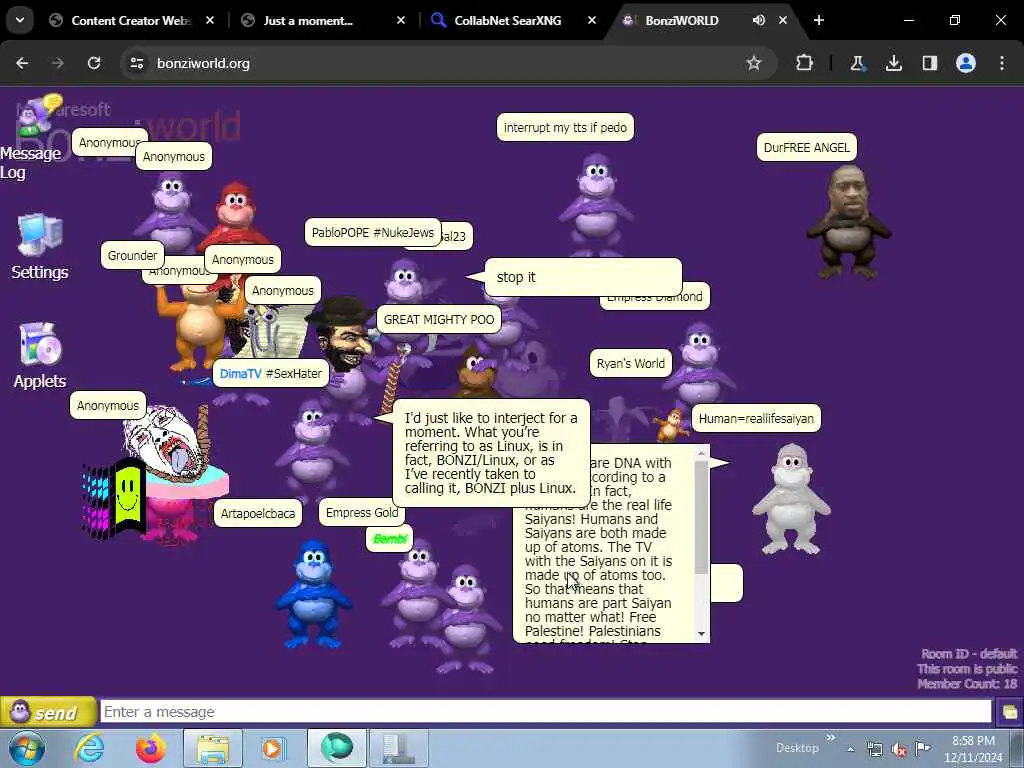1024x768 pixels.
Task: Click the Bonzi under 'interrupt my tts' label
Action: point(596,204)
